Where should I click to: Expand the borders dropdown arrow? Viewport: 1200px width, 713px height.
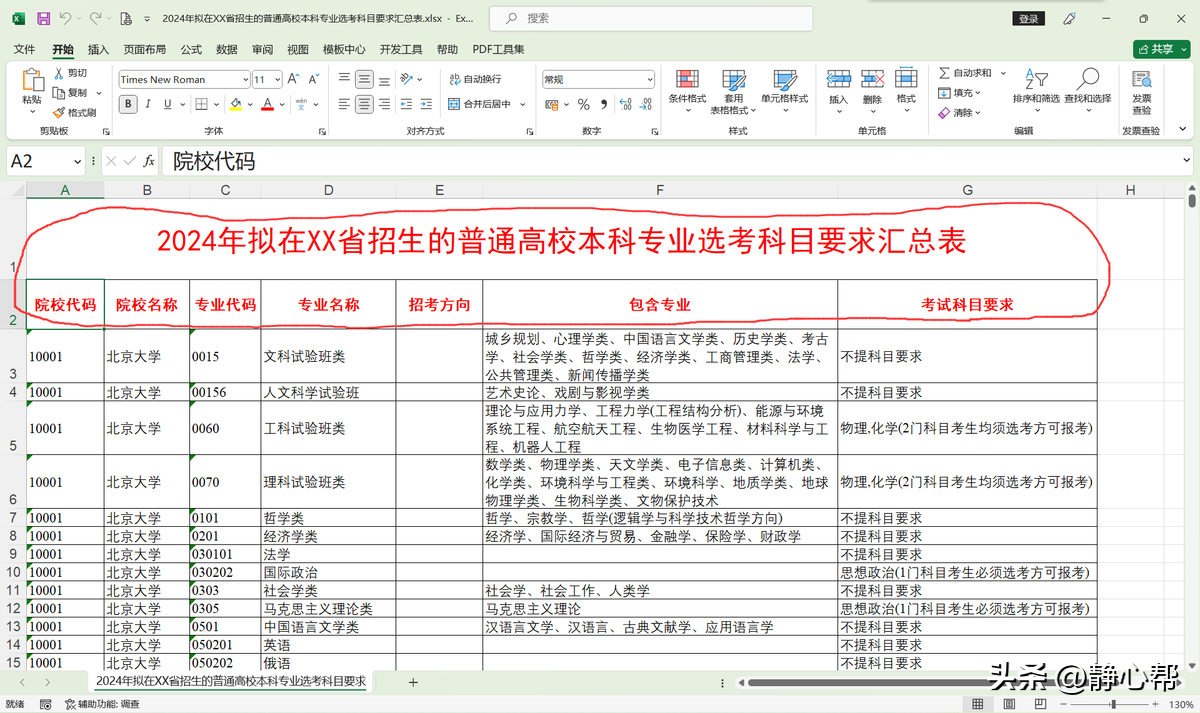[217, 104]
